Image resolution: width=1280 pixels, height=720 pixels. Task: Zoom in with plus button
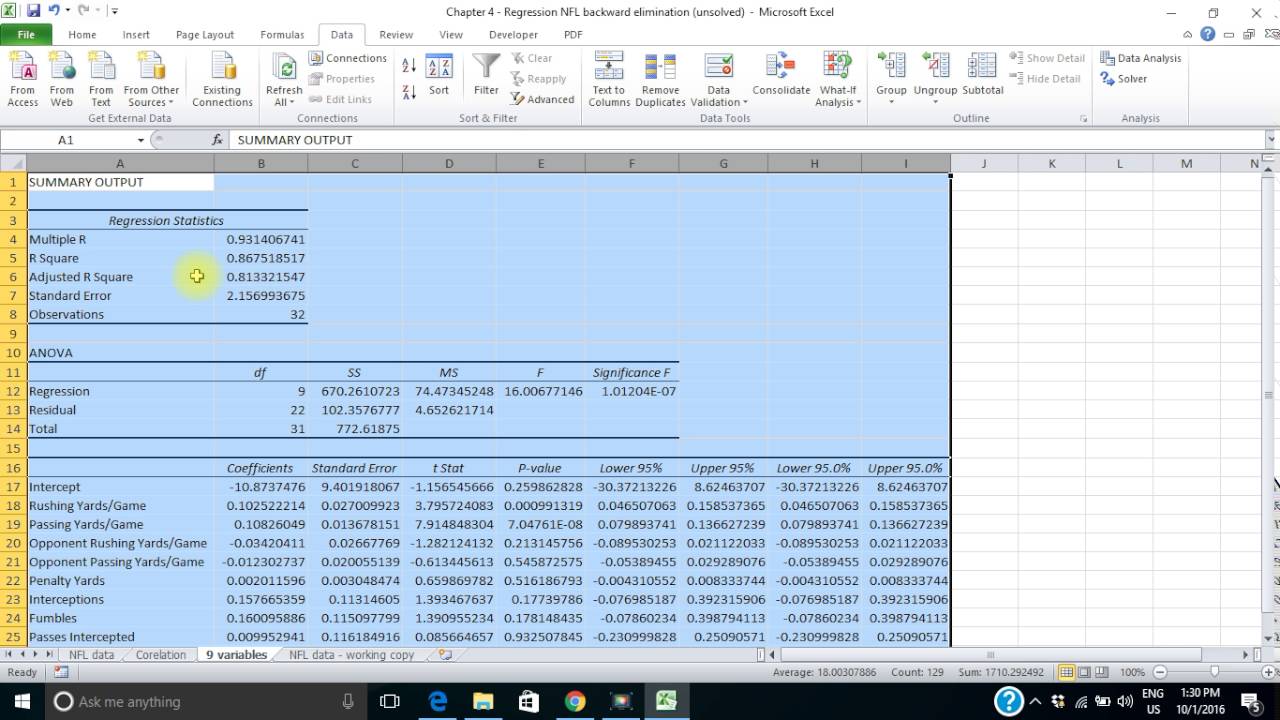[1267, 672]
